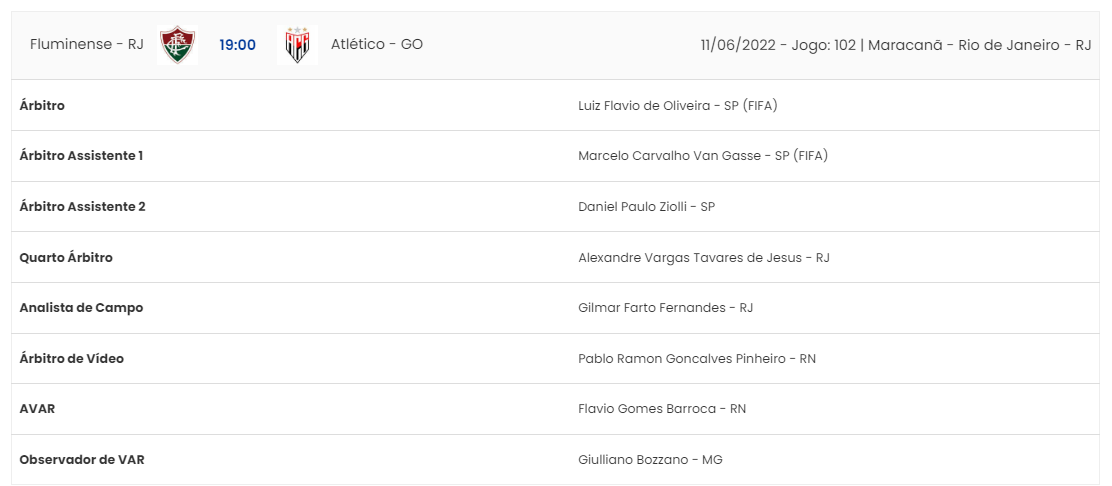Select the Fluminense - RJ team name
The image size is (1112, 486).
pos(87,44)
